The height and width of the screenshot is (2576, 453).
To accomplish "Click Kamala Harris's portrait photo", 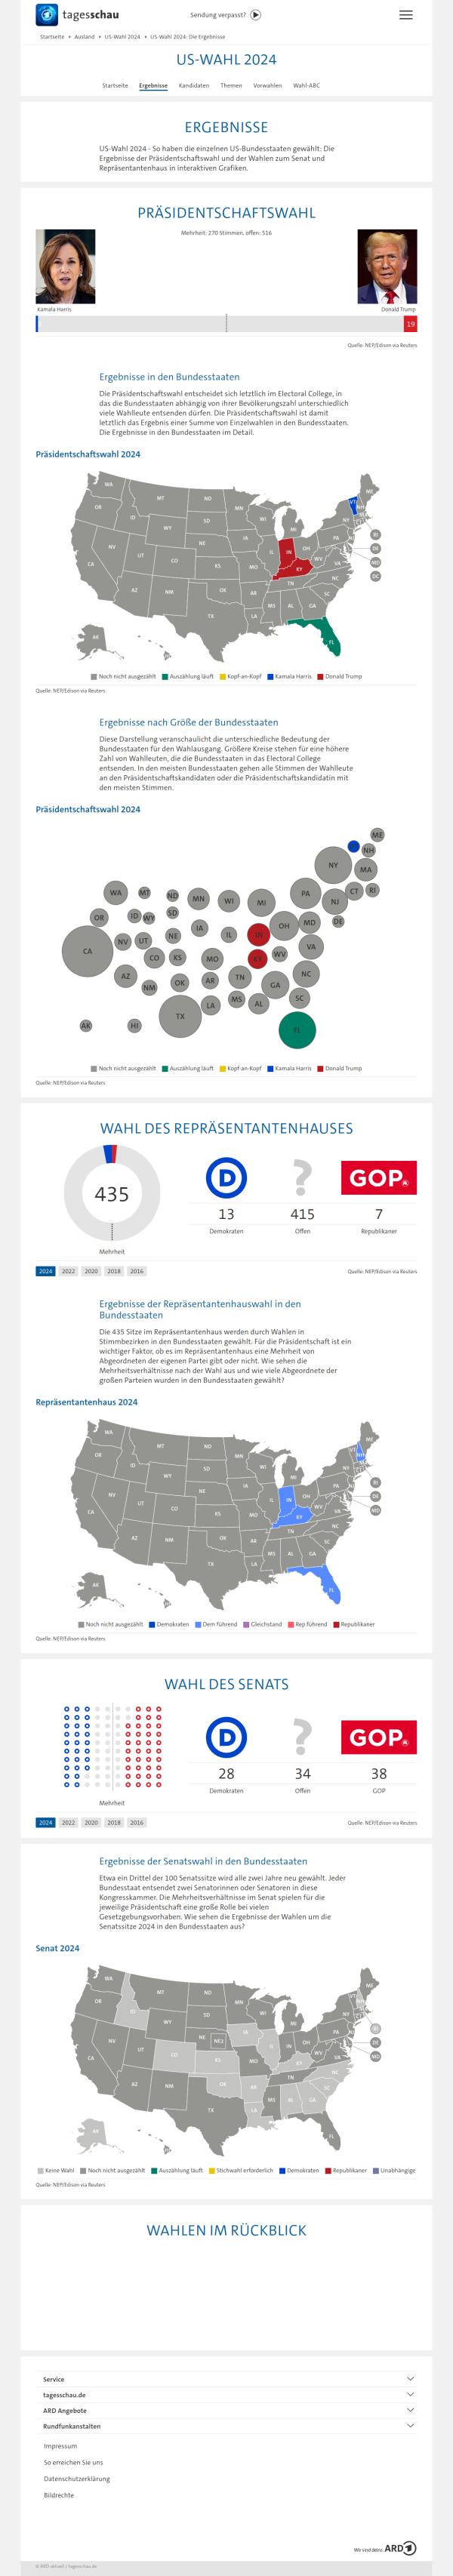I will tap(66, 266).
